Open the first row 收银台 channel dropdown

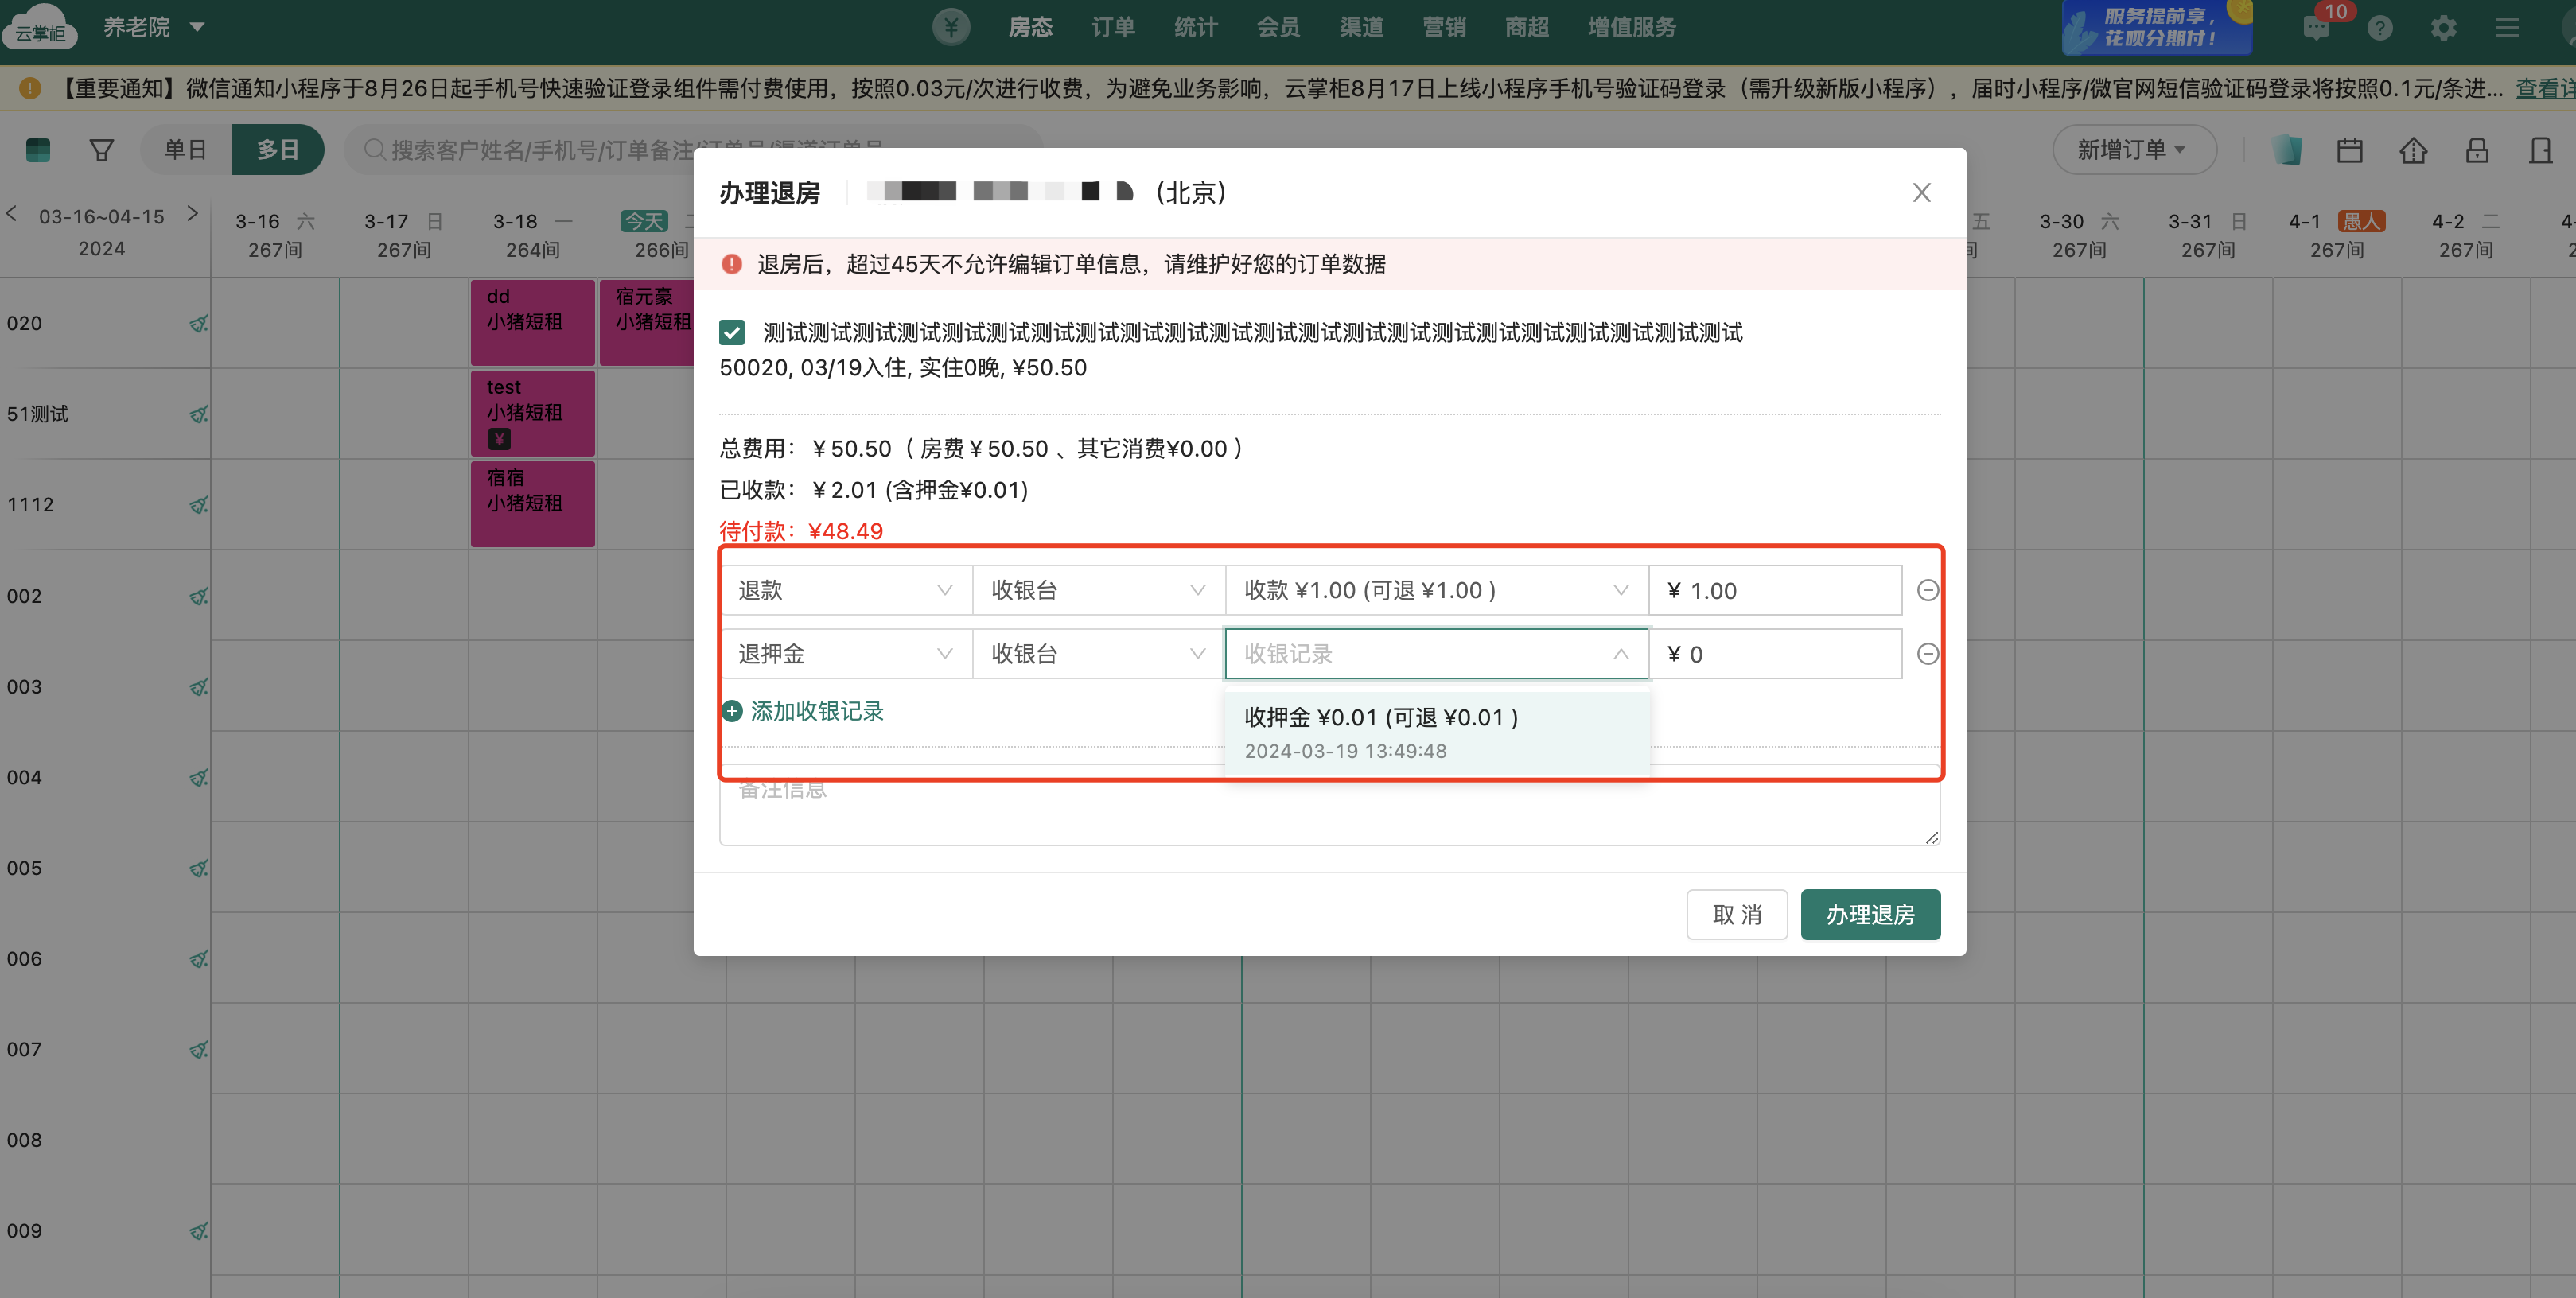click(1098, 590)
